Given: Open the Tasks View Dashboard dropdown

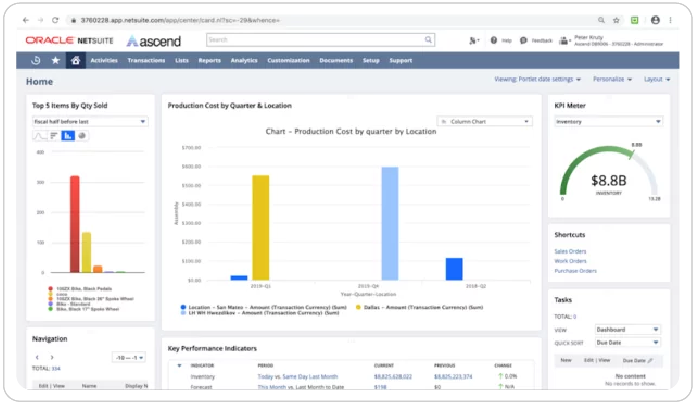Looking at the screenshot, I should tap(628, 330).
